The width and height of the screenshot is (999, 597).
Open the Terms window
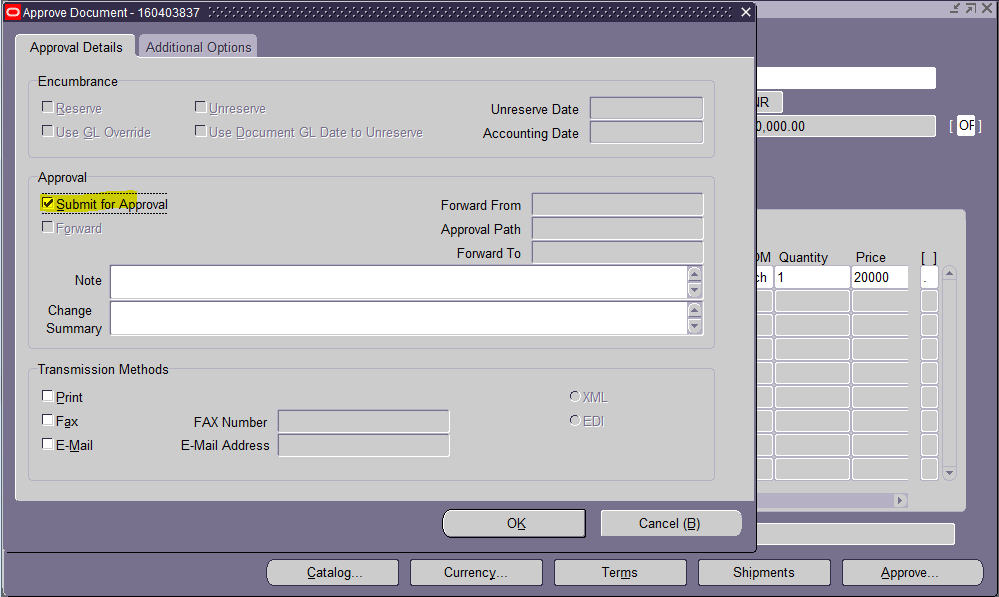pyautogui.click(x=619, y=572)
